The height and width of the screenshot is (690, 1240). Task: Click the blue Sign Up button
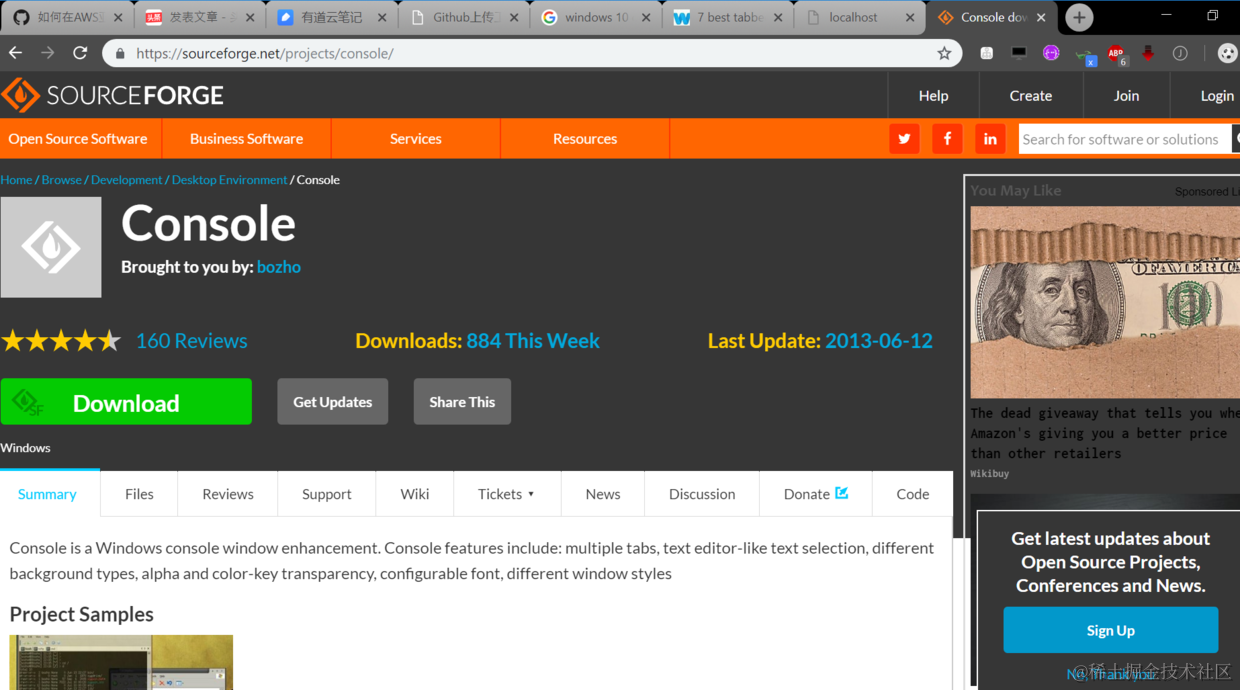1111,630
